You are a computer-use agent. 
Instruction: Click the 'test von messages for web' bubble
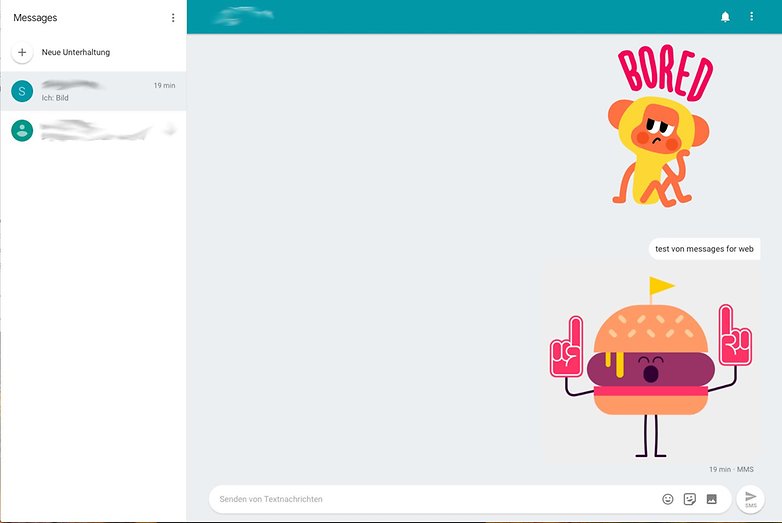[x=704, y=249]
